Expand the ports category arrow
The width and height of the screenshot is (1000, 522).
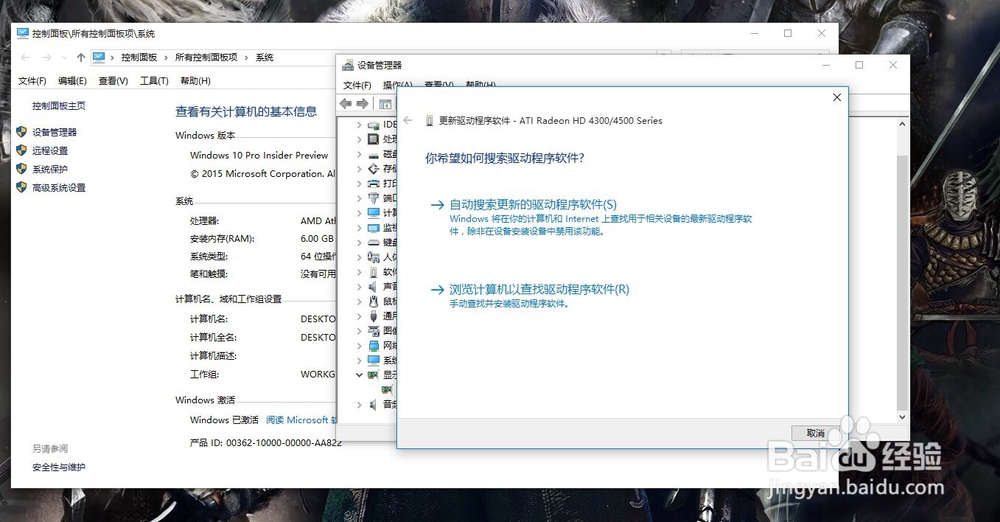[x=359, y=198]
